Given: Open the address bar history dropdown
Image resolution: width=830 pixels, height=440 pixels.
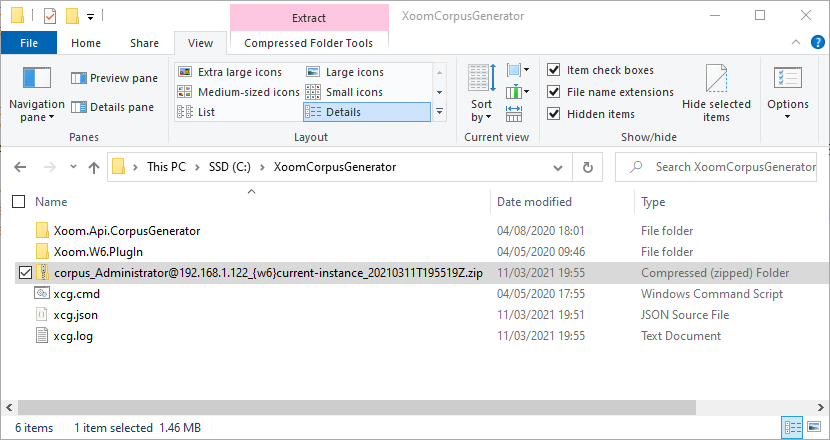Looking at the screenshot, I should click(x=557, y=168).
